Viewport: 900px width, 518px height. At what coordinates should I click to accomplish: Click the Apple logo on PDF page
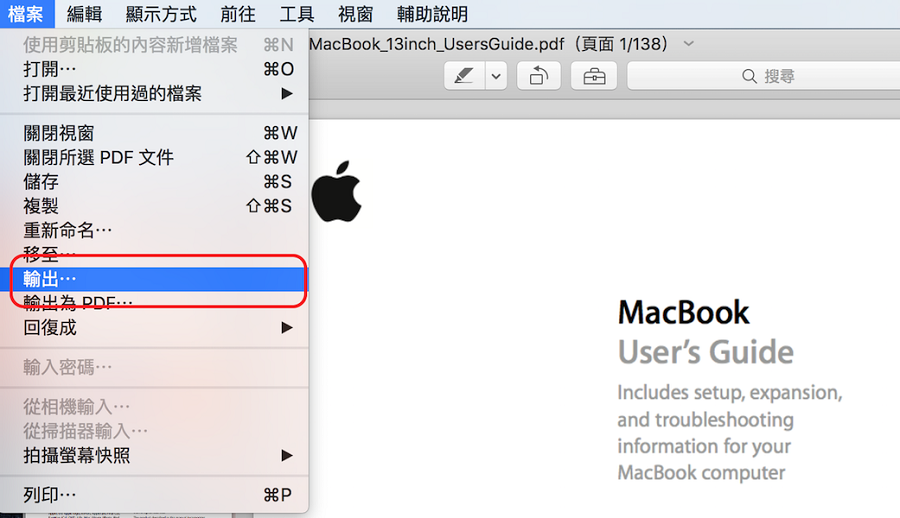click(x=336, y=191)
